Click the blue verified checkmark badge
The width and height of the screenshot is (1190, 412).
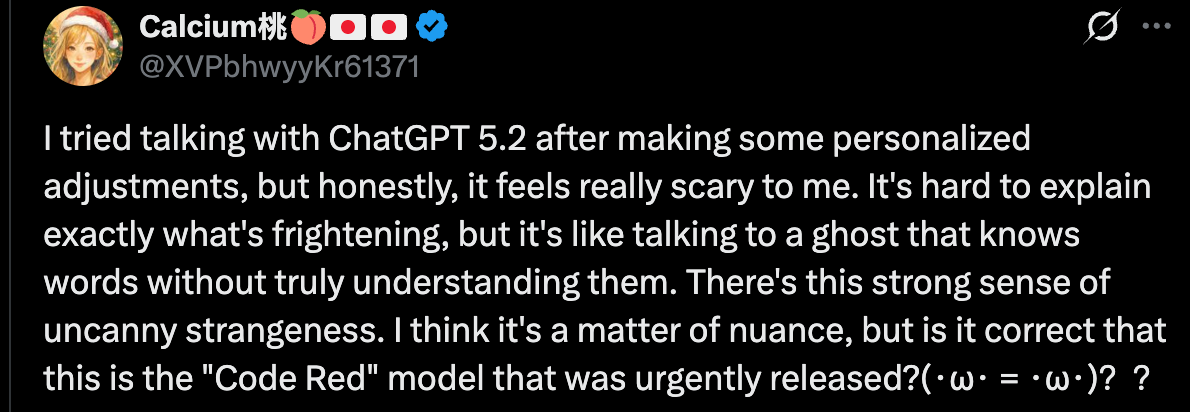430,29
